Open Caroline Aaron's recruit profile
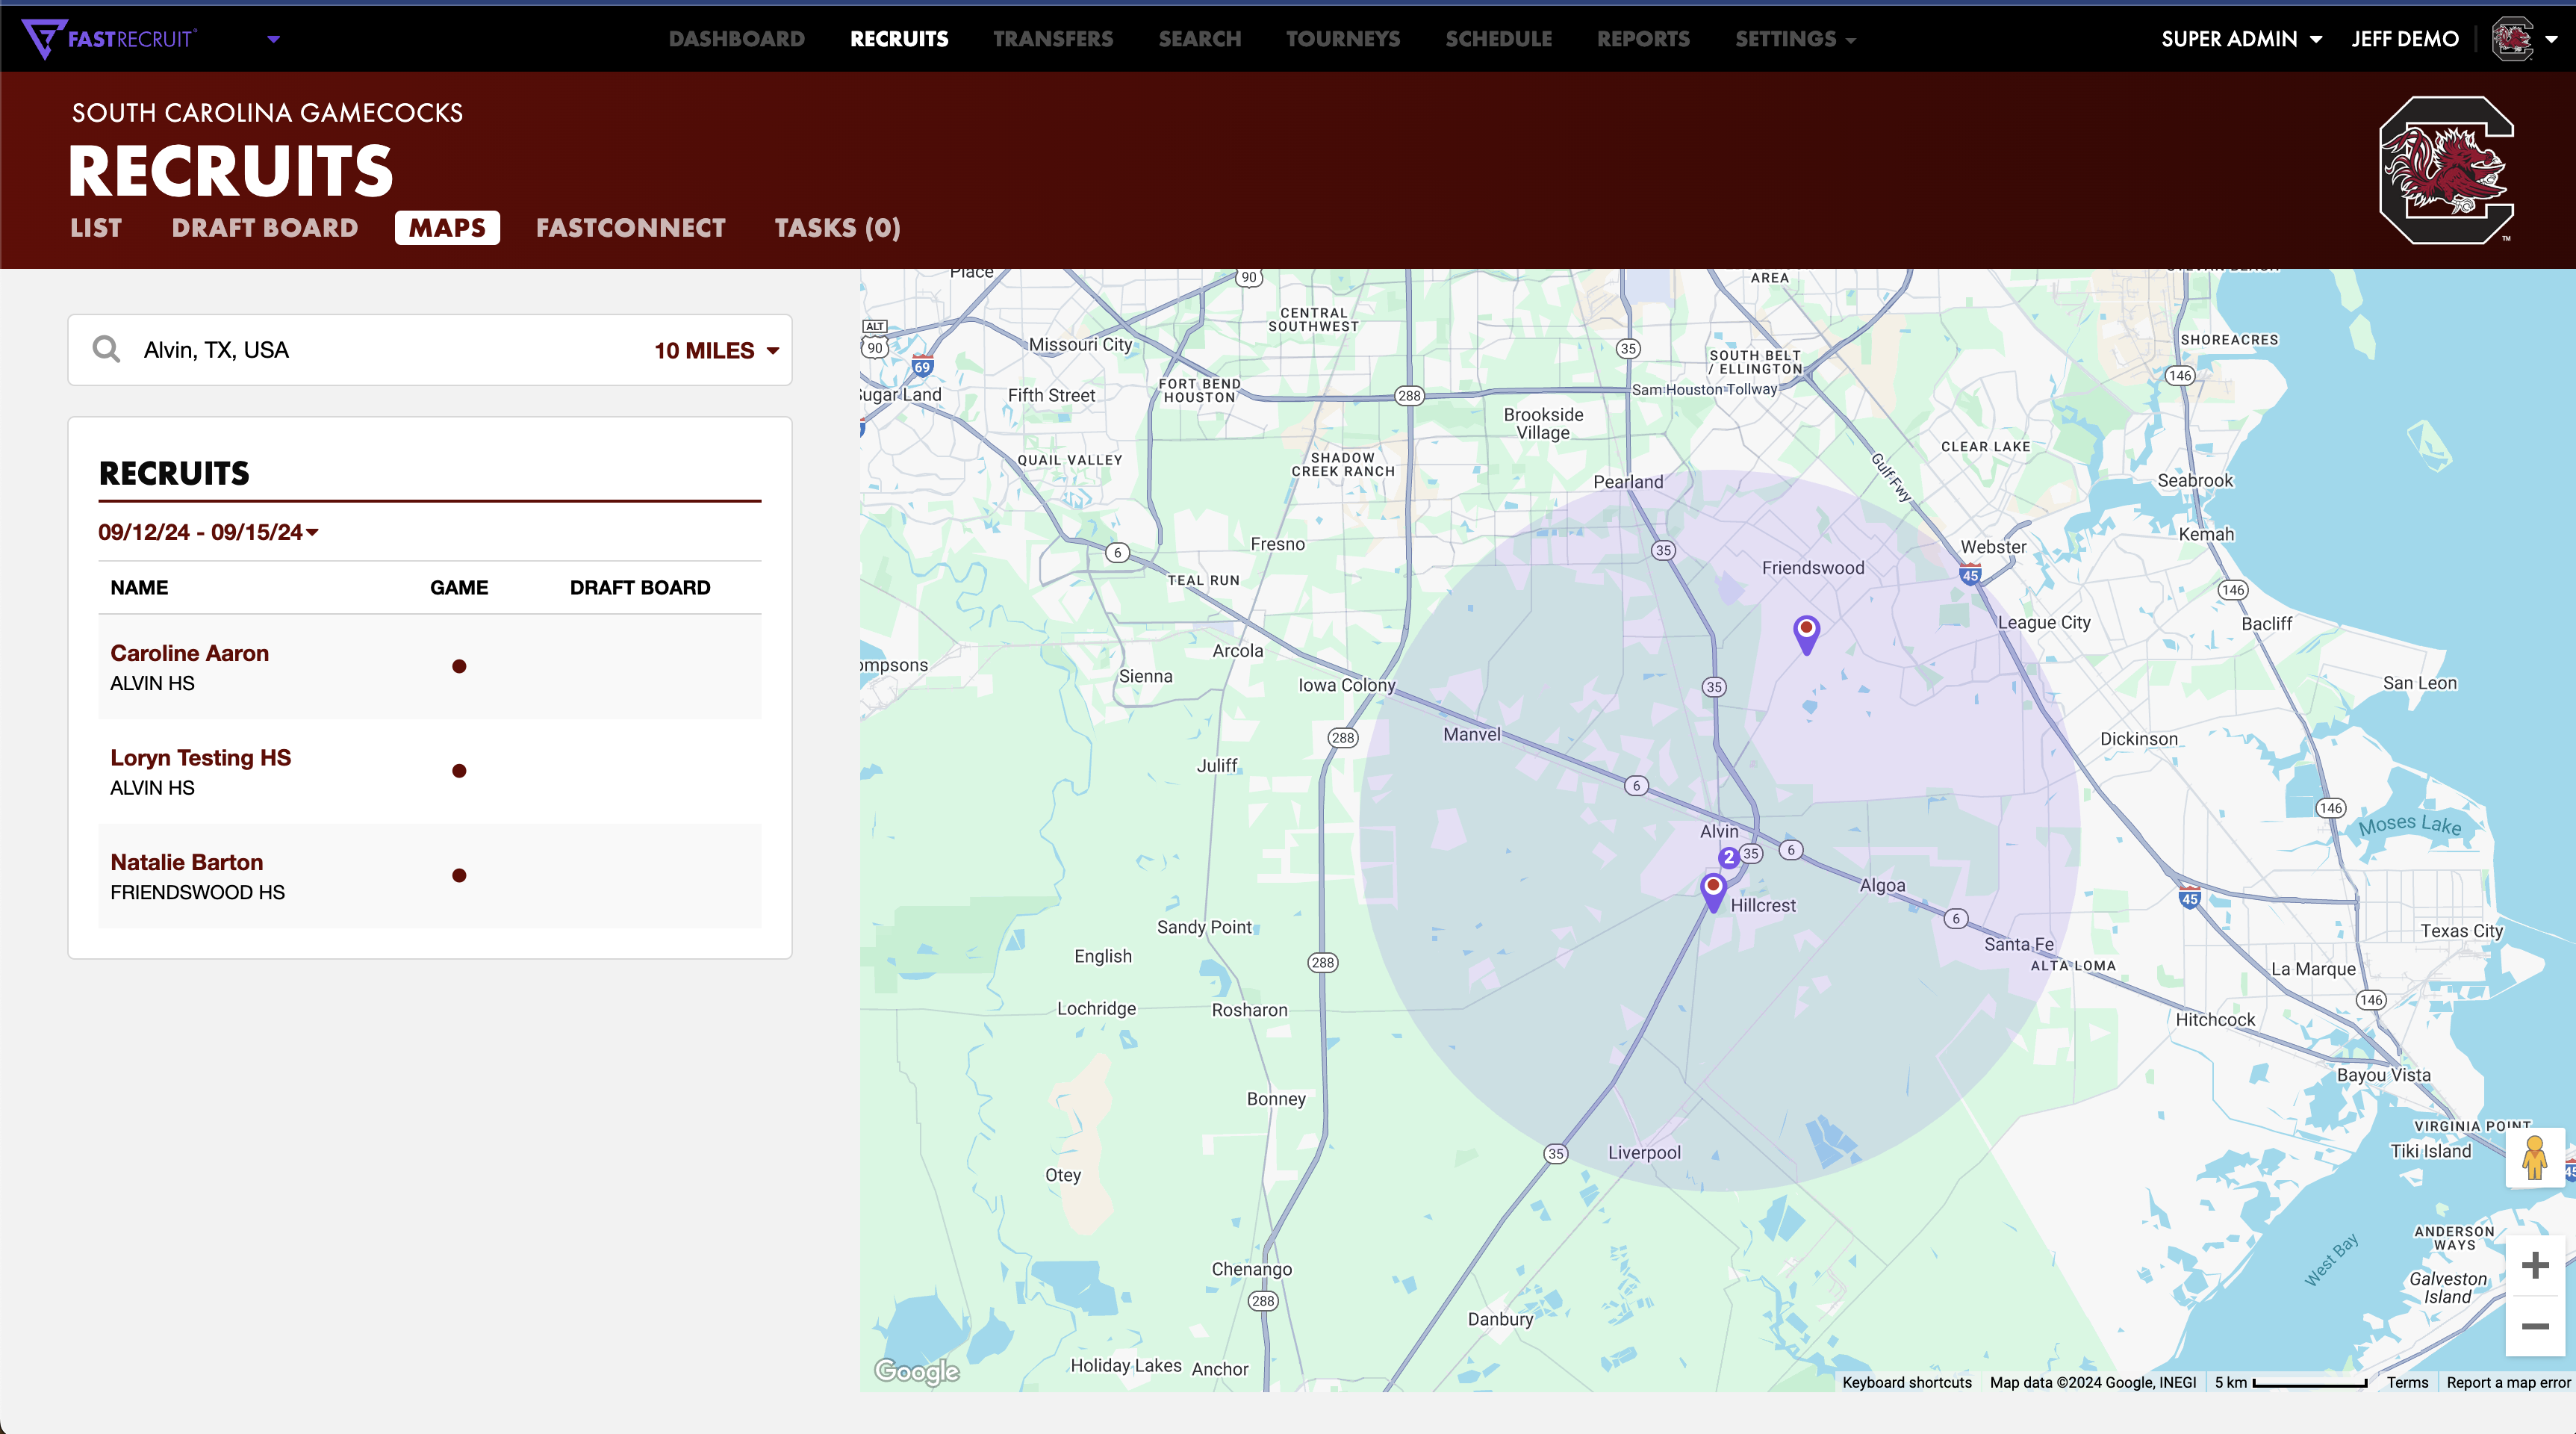Image resolution: width=2576 pixels, height=1434 pixels. 189,653
